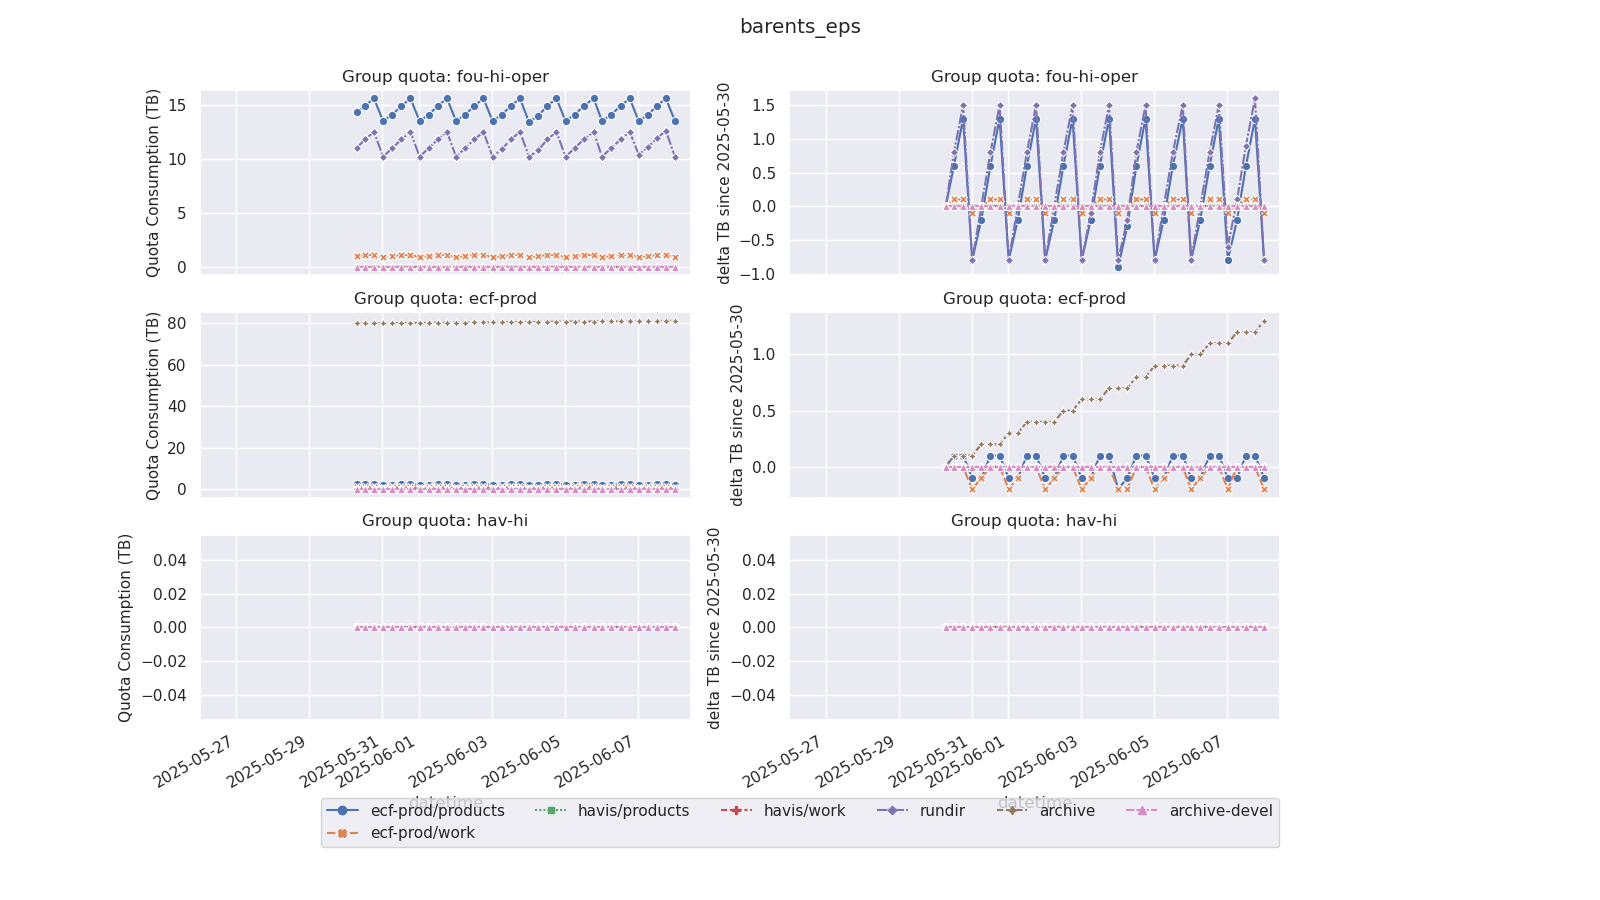Click the '1.5' y-axis tick label

click(764, 105)
